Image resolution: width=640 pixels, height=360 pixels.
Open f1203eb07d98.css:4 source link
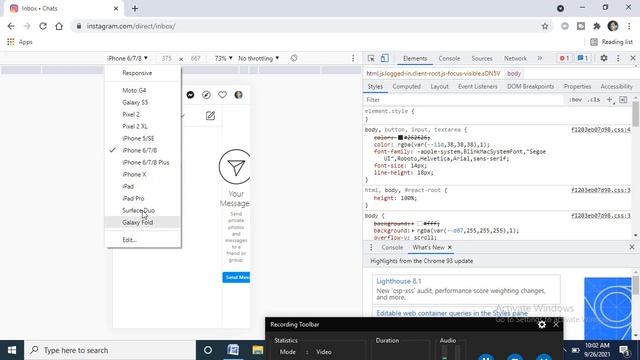pyautogui.click(x=601, y=130)
